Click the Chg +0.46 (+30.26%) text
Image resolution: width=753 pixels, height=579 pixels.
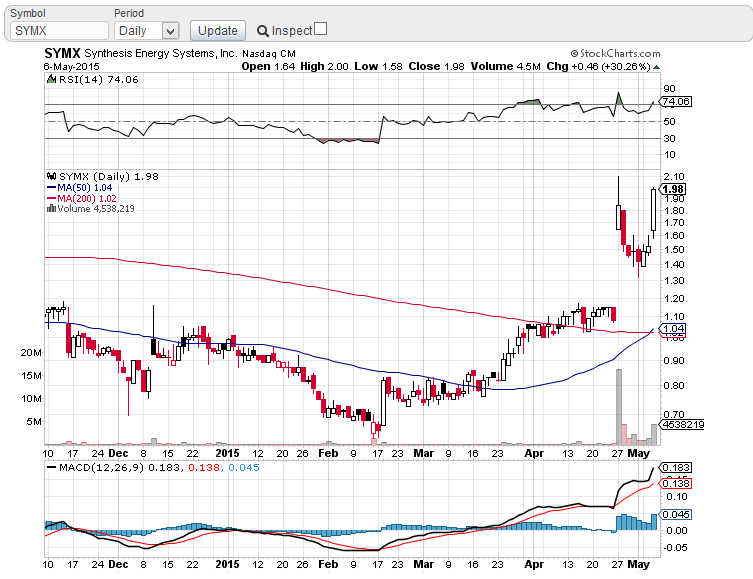[598, 67]
